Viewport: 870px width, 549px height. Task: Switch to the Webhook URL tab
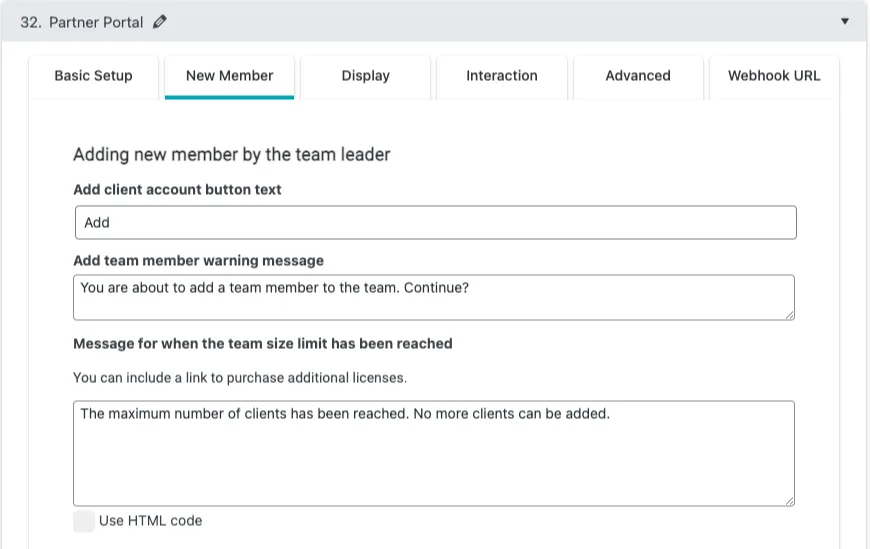tap(773, 76)
